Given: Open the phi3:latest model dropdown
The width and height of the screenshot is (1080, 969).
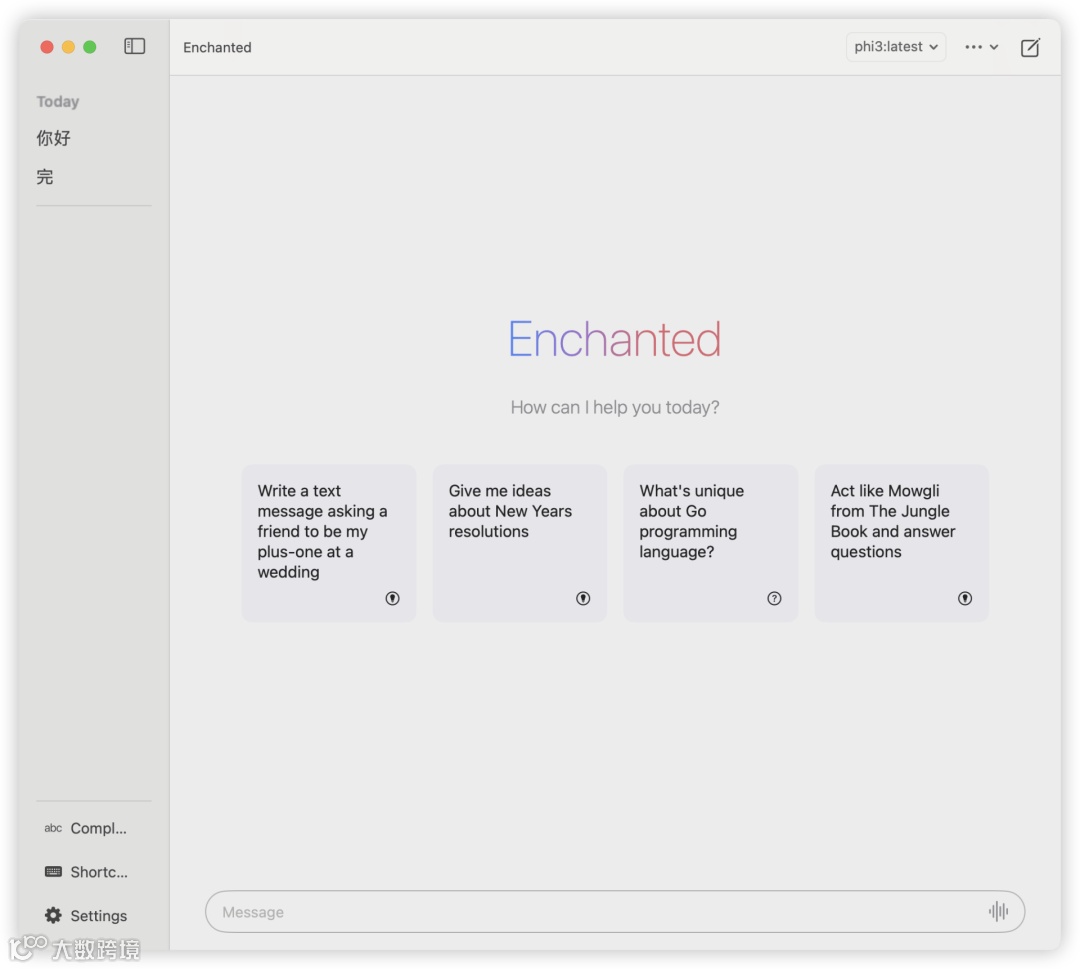Looking at the screenshot, I should (x=895, y=47).
